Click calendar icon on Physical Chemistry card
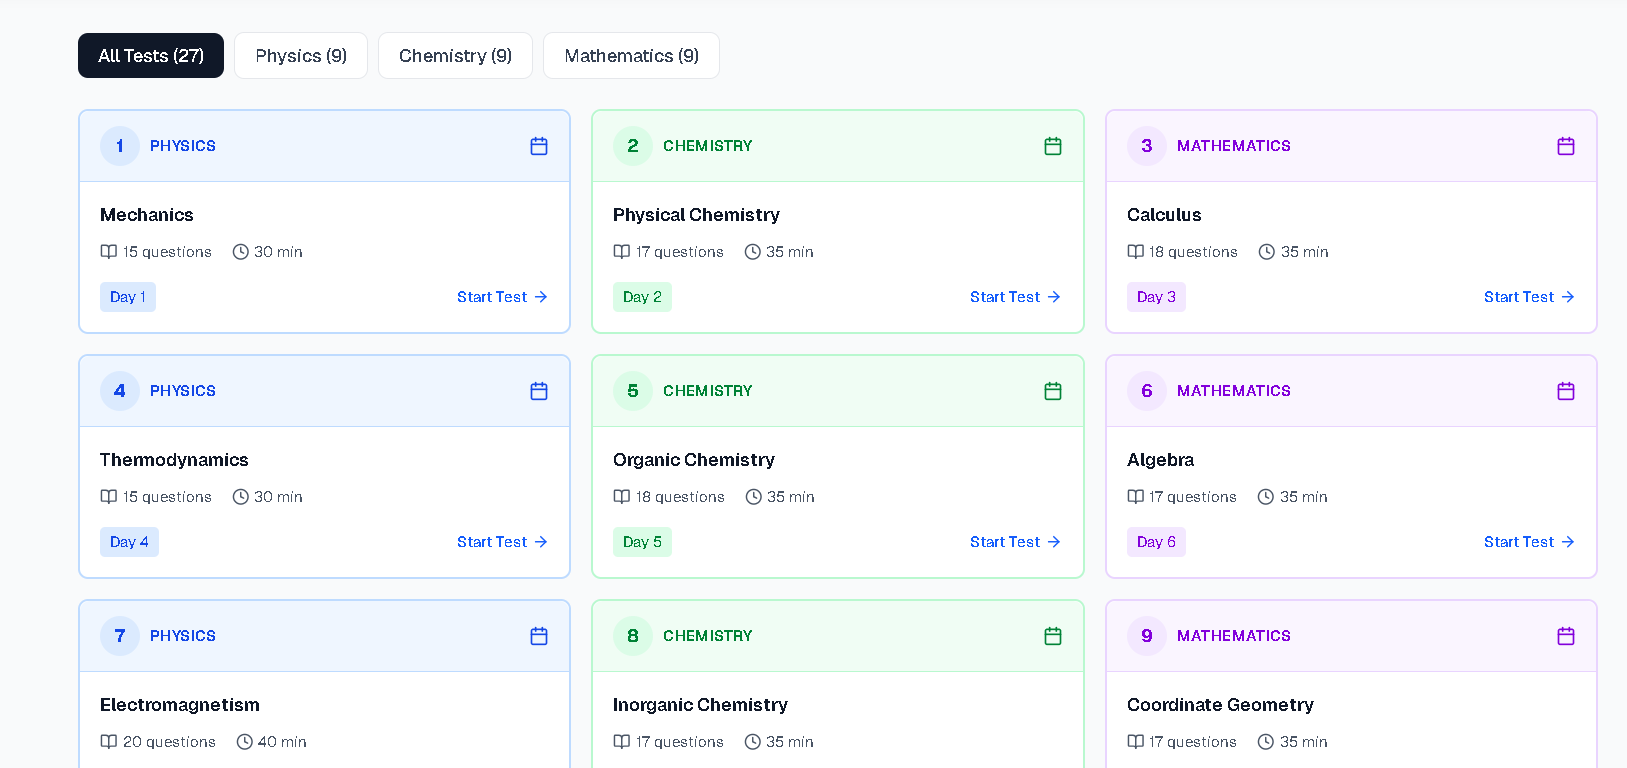The image size is (1627, 768). coord(1052,146)
